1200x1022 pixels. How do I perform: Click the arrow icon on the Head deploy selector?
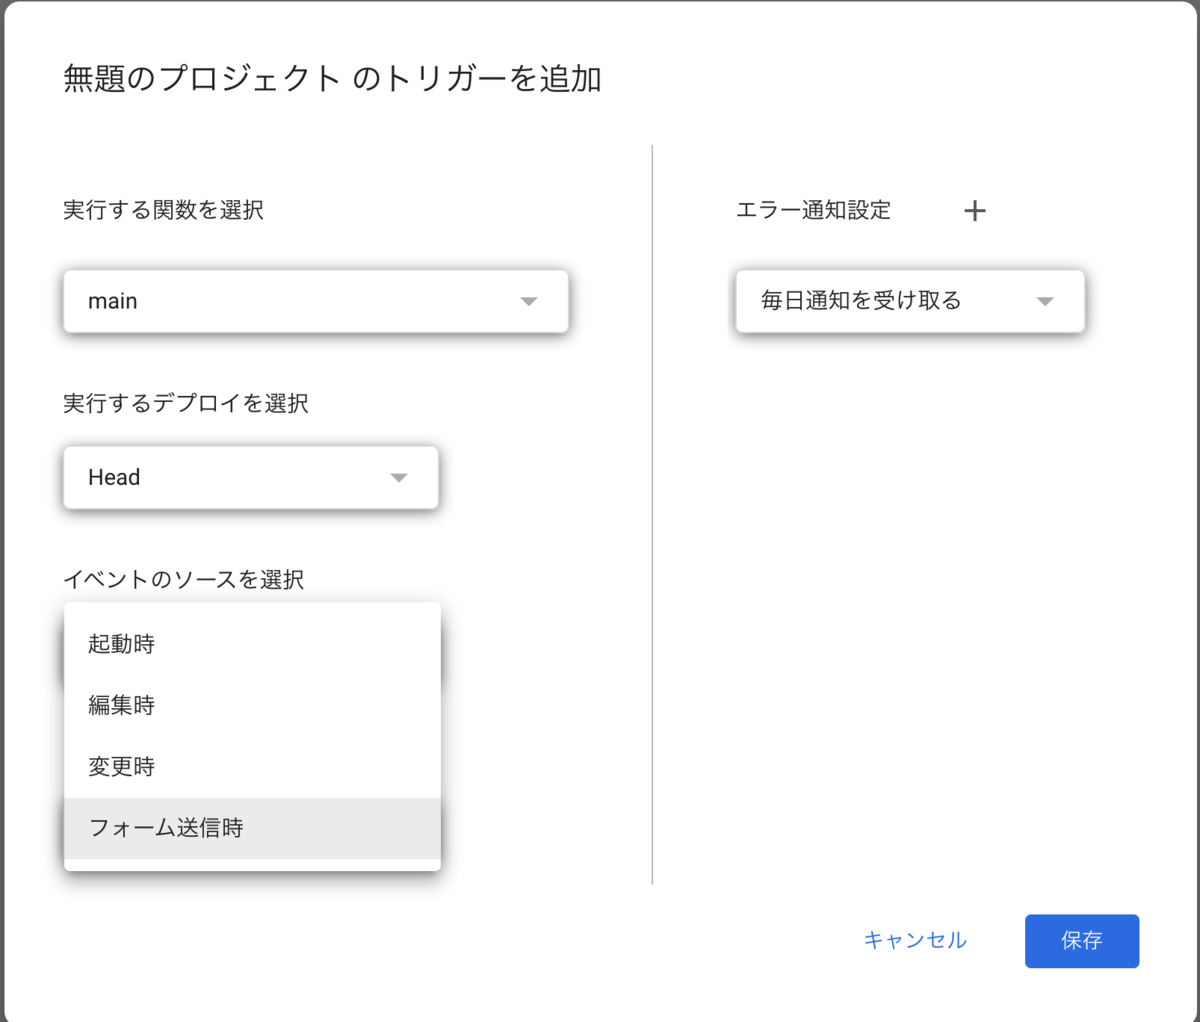tap(399, 478)
